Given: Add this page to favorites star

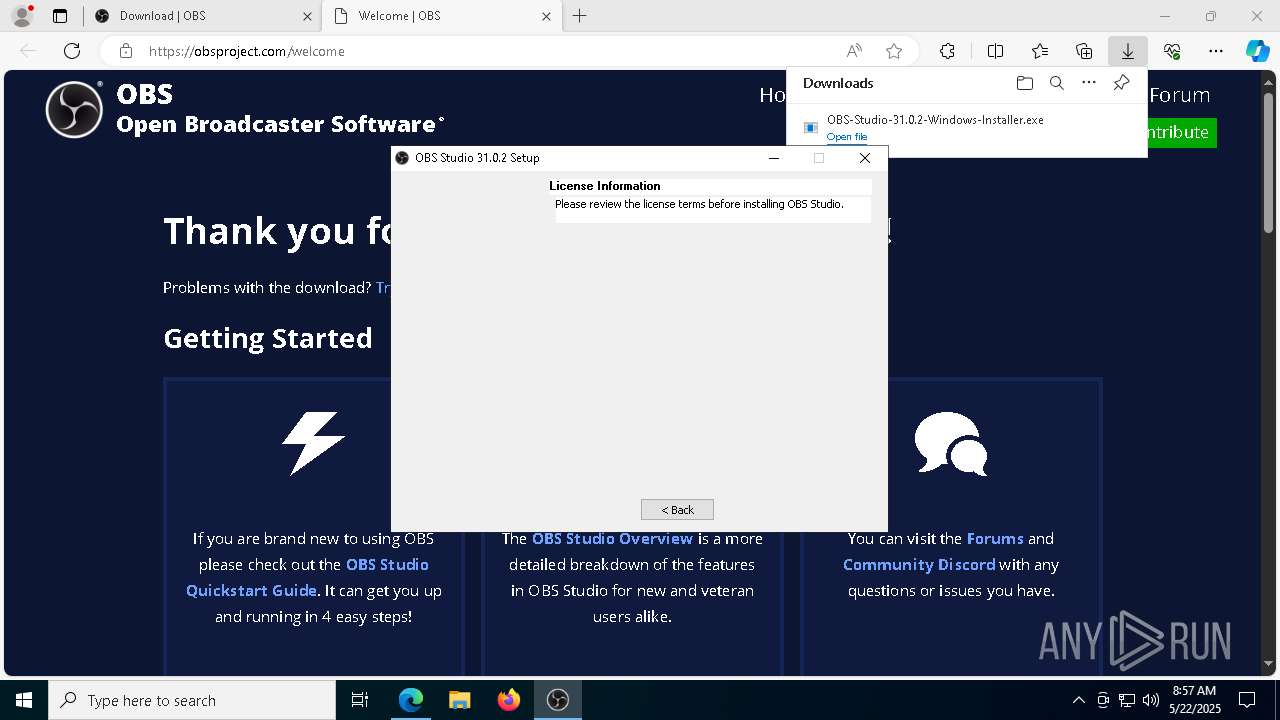Looking at the screenshot, I should coord(894,51).
